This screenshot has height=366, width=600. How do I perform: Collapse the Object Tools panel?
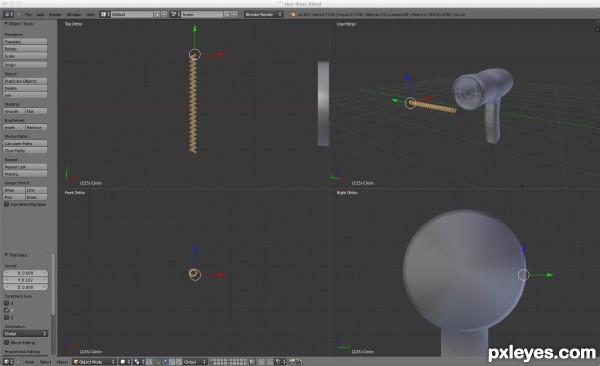[6, 24]
